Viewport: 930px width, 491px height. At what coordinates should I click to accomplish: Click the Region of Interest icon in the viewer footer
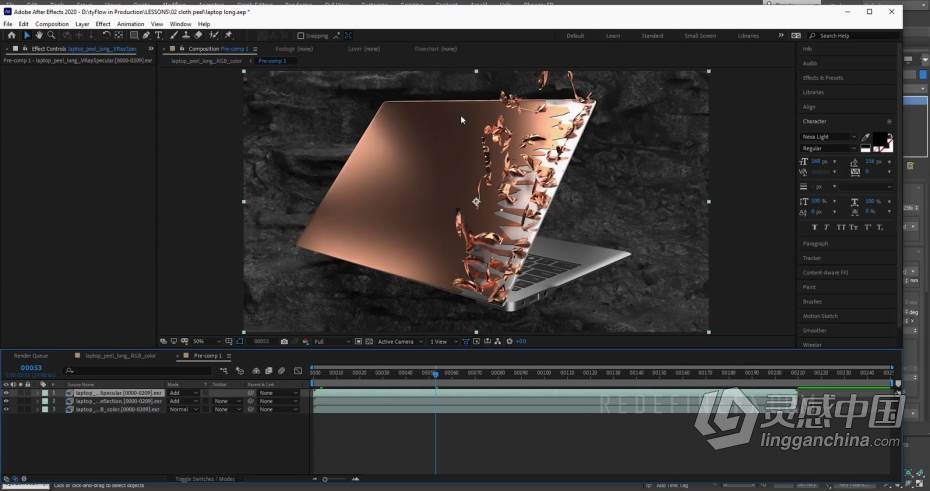click(x=358, y=342)
